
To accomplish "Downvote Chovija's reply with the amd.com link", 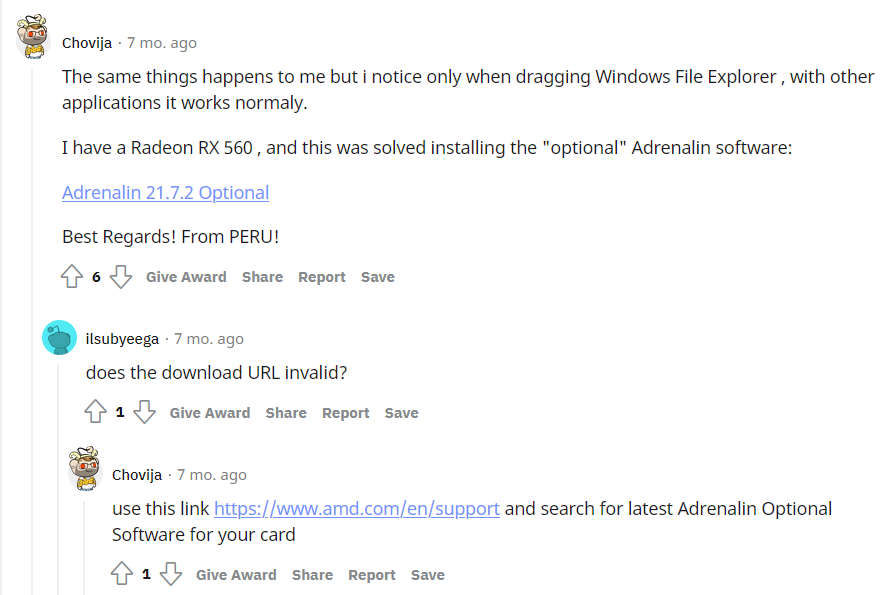I will [x=171, y=574].
